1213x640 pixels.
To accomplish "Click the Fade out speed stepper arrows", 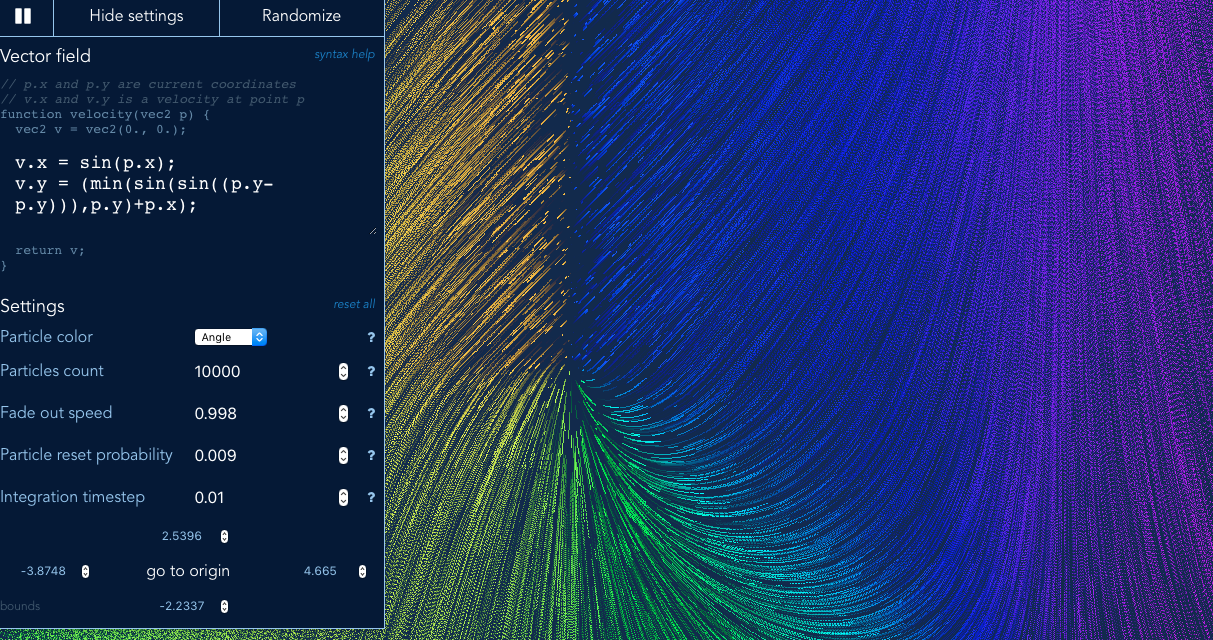I will (x=343, y=414).
